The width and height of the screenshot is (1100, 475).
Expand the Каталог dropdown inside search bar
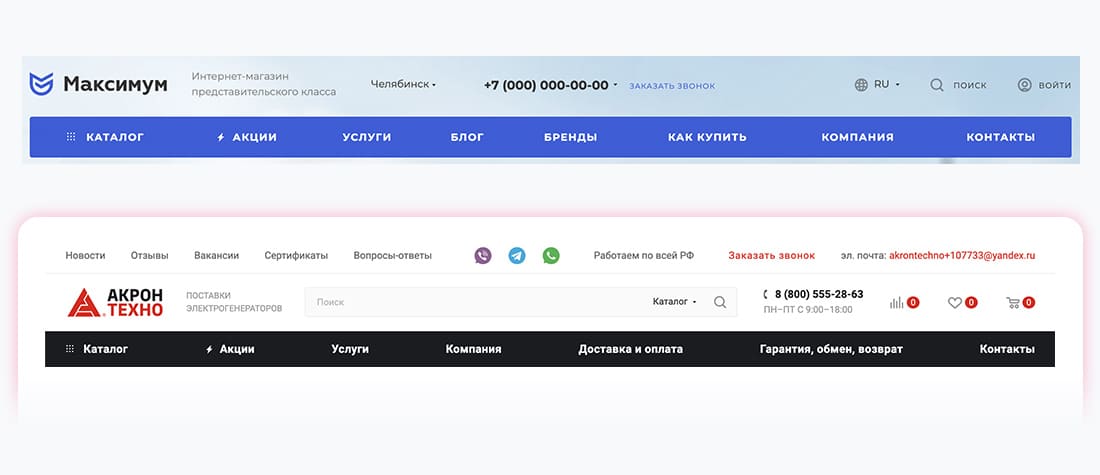674,302
